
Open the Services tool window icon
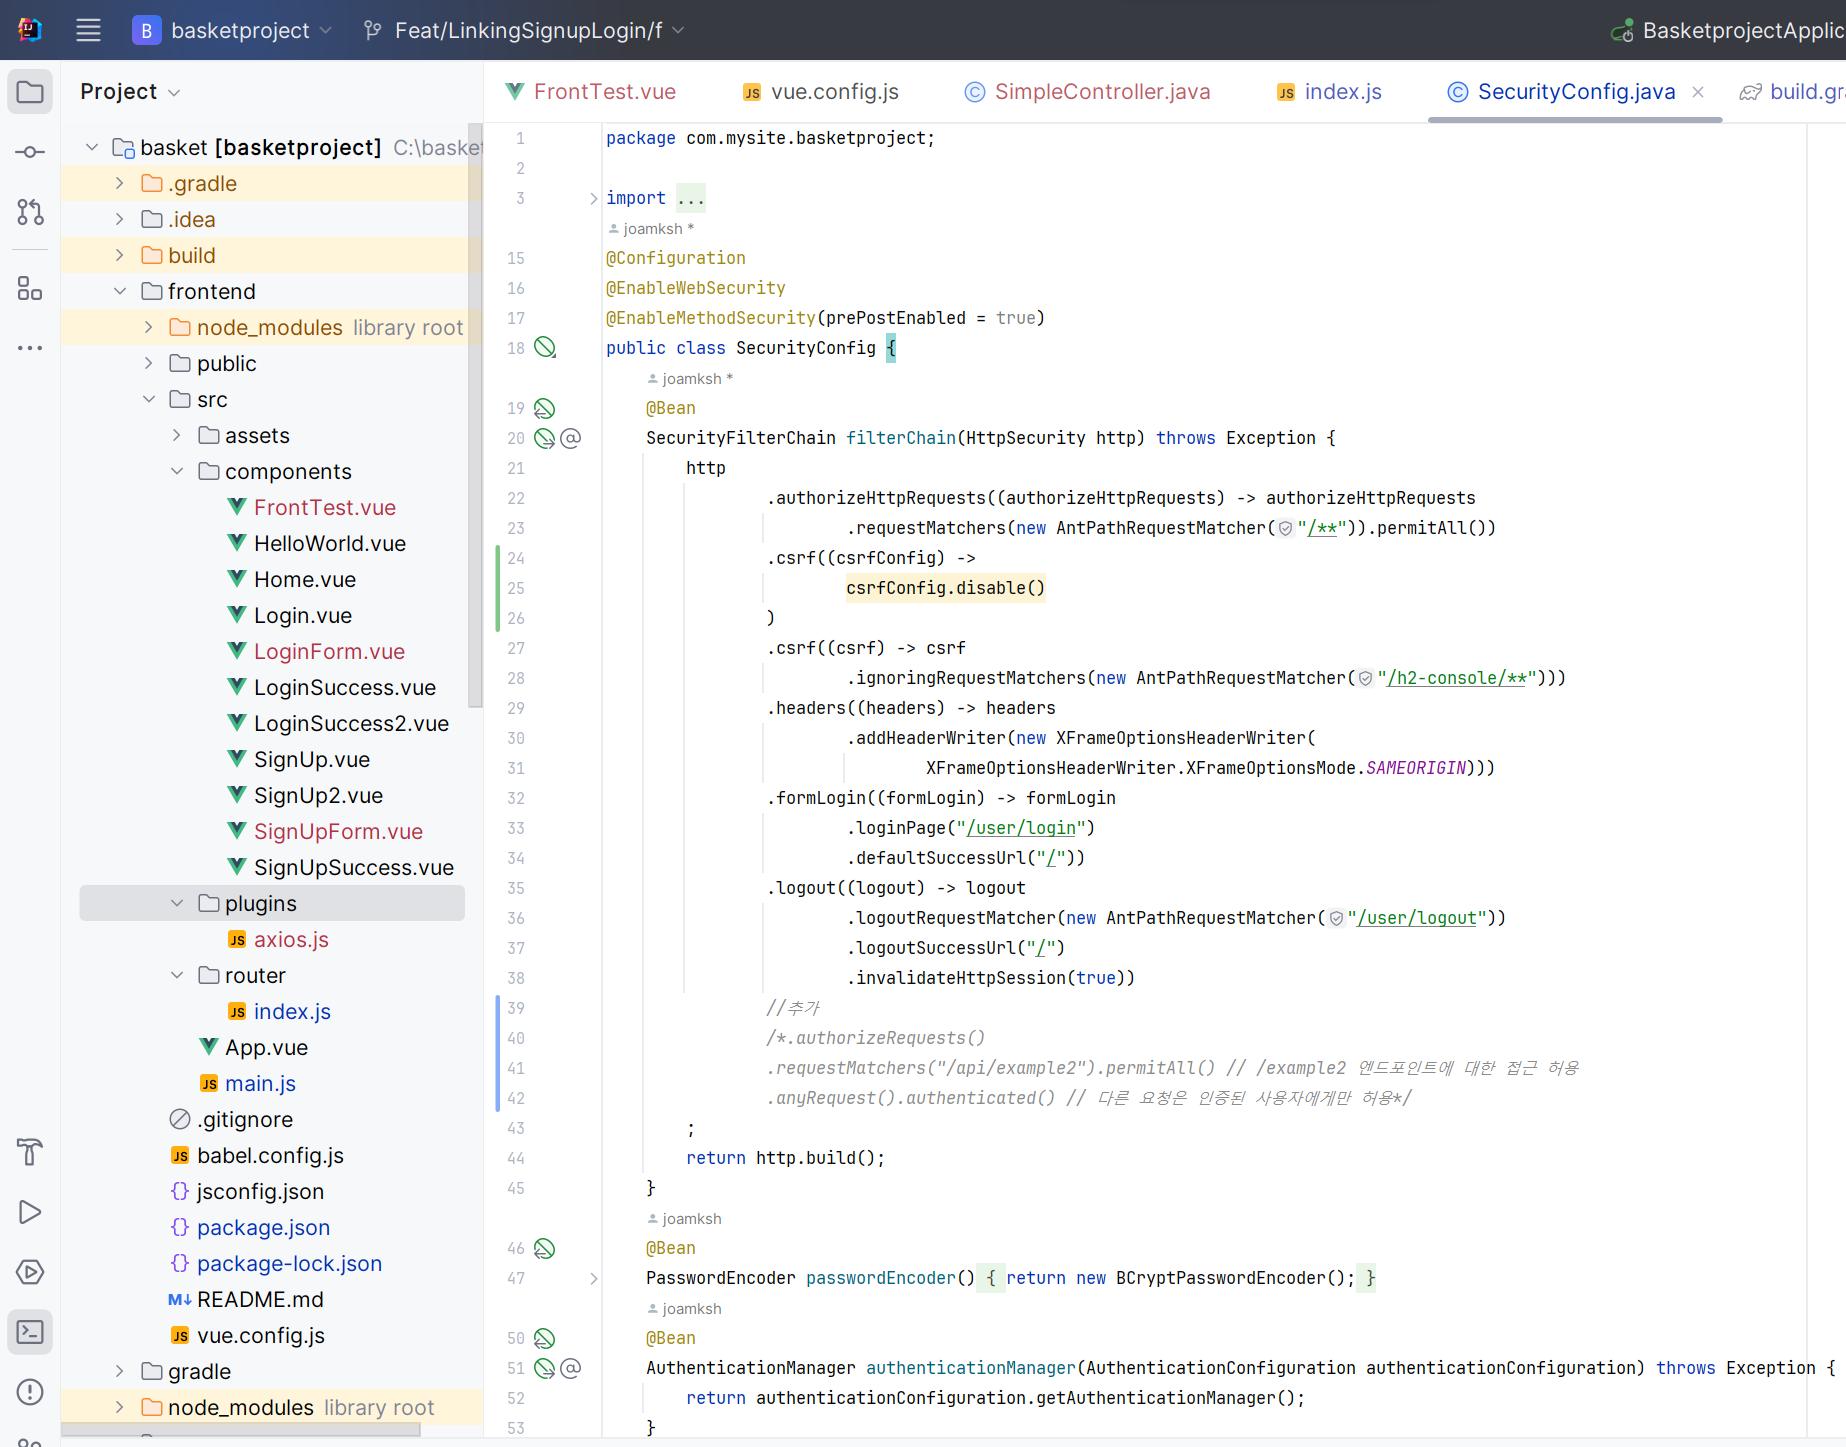tap(30, 1272)
